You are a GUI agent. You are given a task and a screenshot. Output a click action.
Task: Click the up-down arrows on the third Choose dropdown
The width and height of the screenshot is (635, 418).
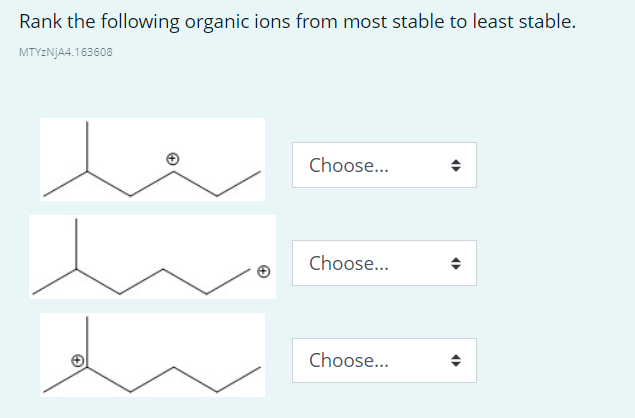(456, 360)
